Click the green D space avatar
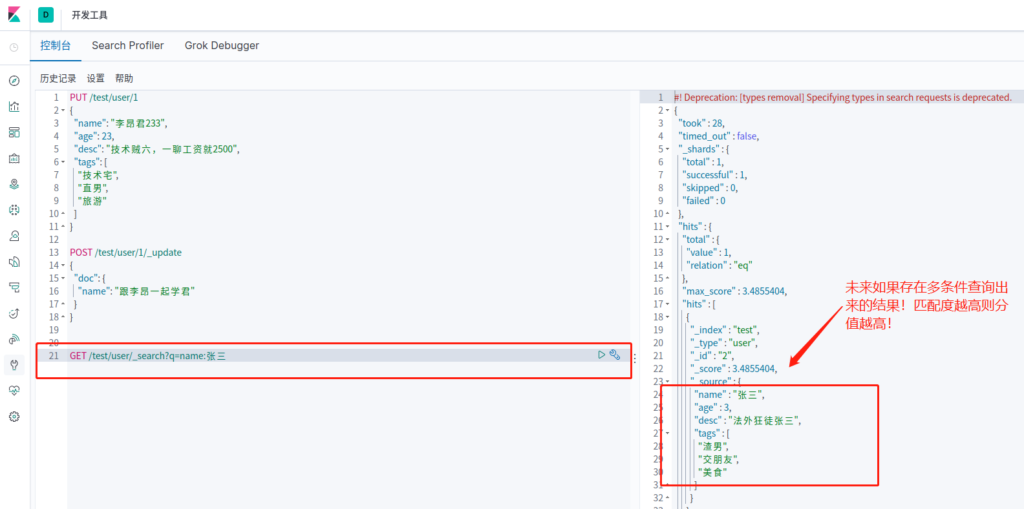Image resolution: width=1024 pixels, height=509 pixels. tap(46, 15)
